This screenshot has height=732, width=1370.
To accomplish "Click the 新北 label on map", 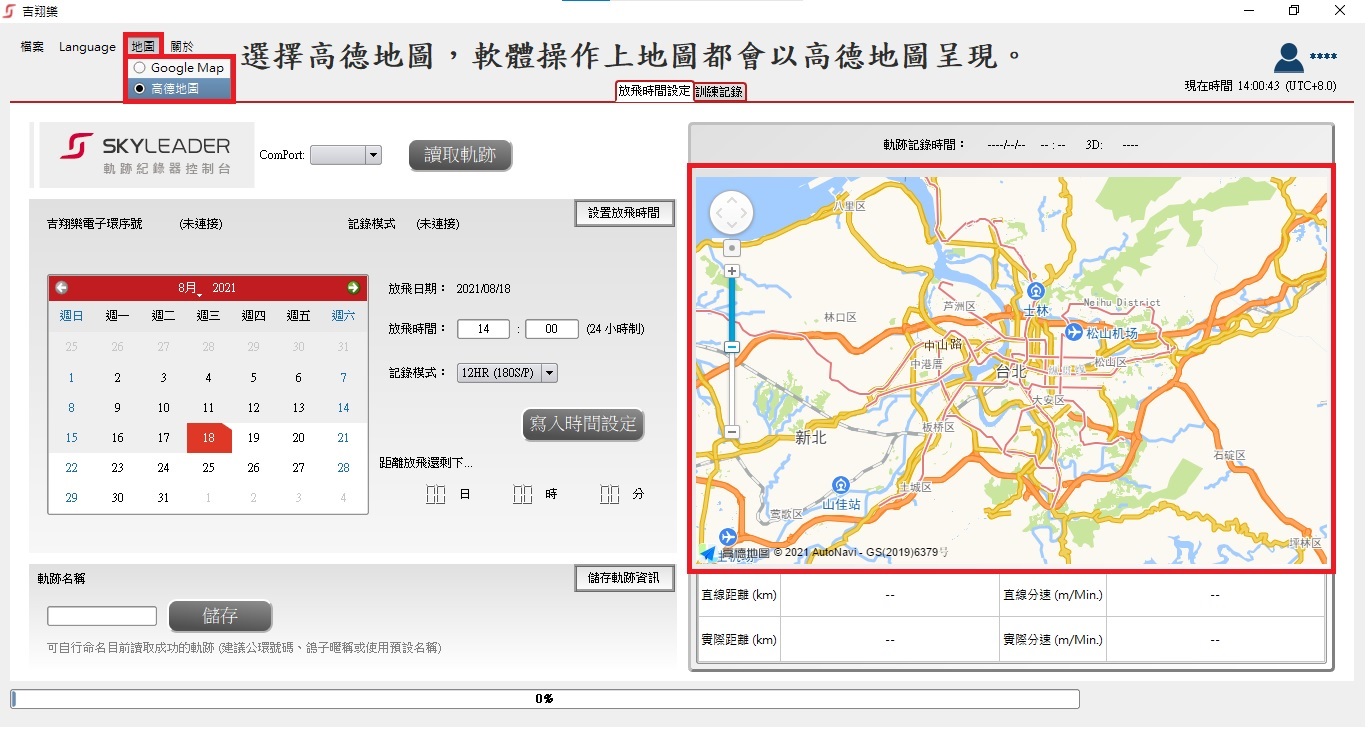I will tap(811, 437).
